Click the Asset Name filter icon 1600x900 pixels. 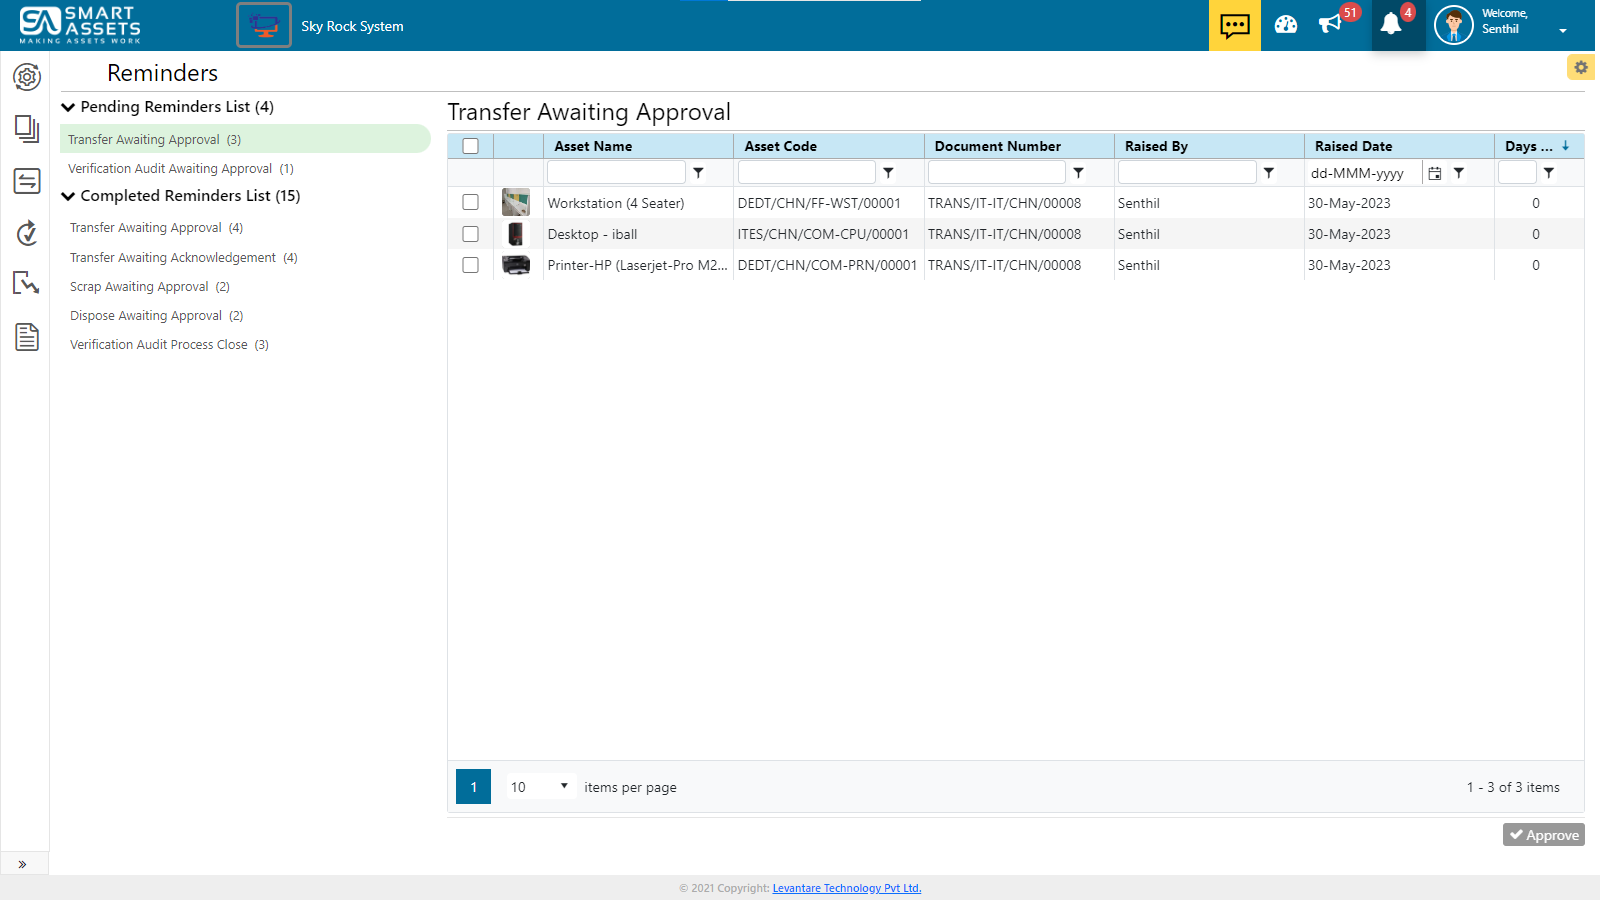coord(699,173)
